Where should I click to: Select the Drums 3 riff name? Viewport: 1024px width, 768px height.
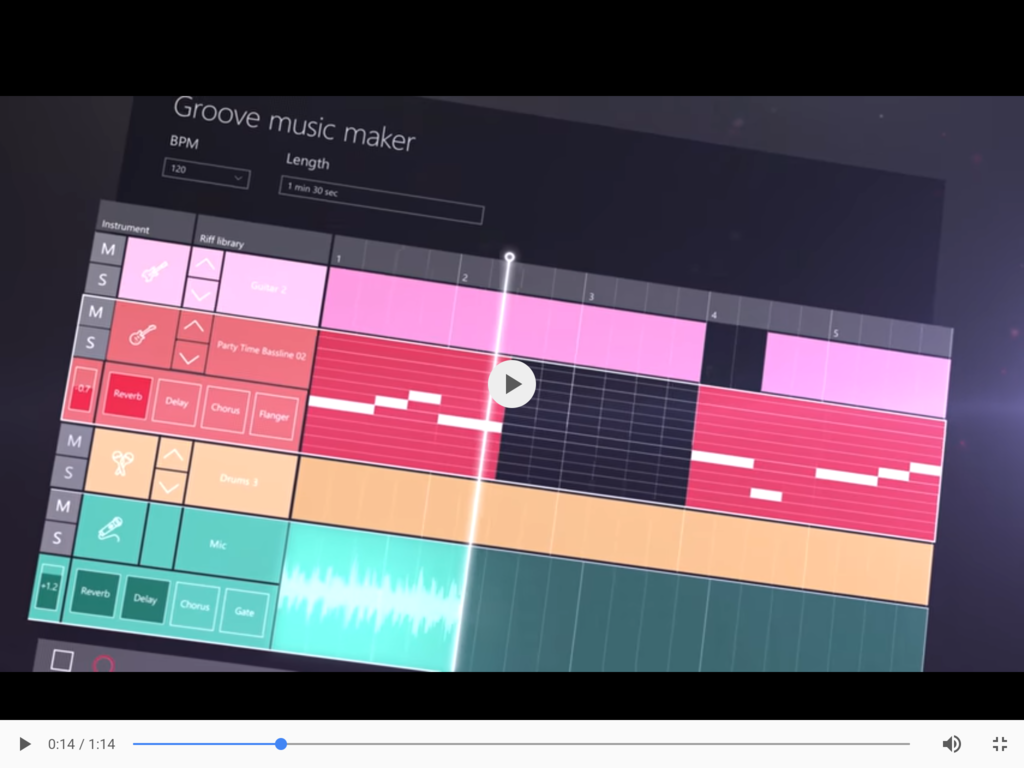[238, 479]
